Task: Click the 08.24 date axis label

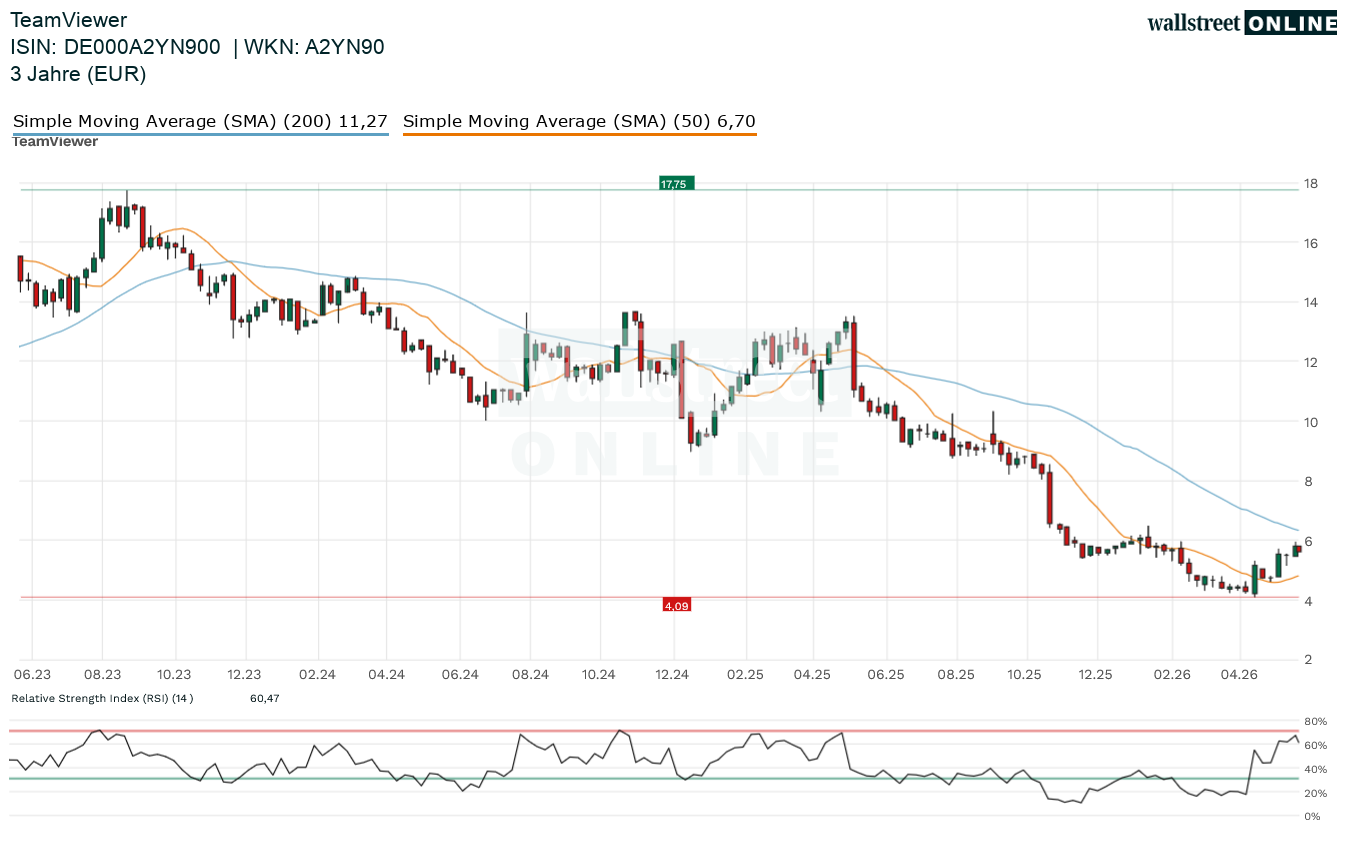Action: pos(528,675)
